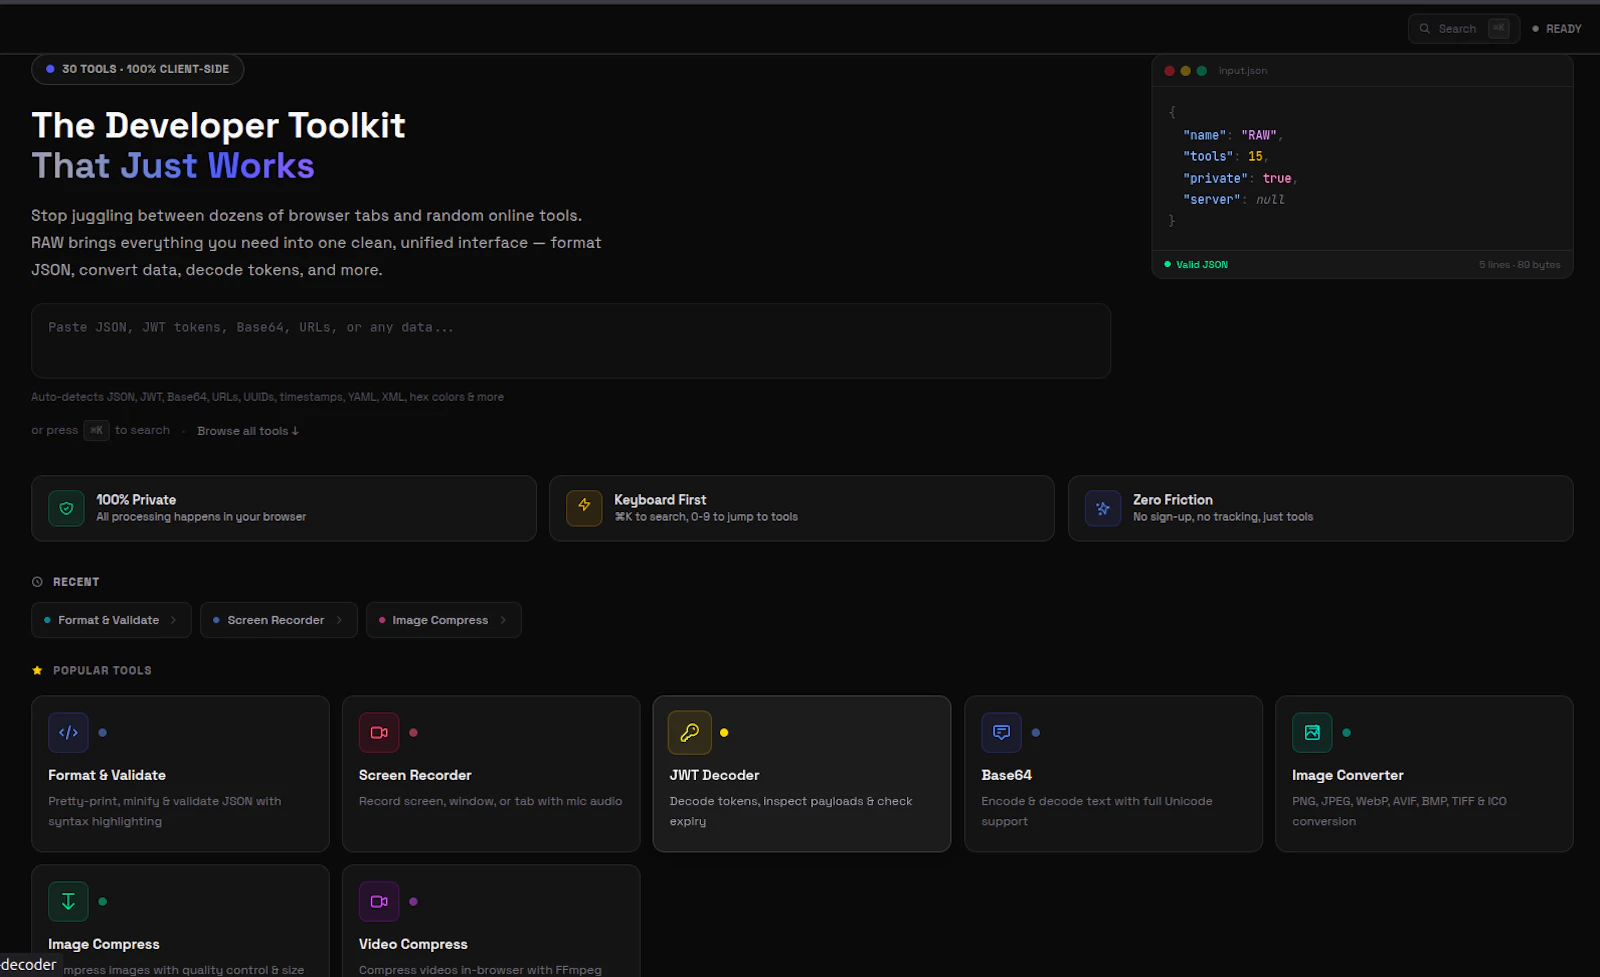Click the "name": "RAW" line in preview

[x=1233, y=135]
